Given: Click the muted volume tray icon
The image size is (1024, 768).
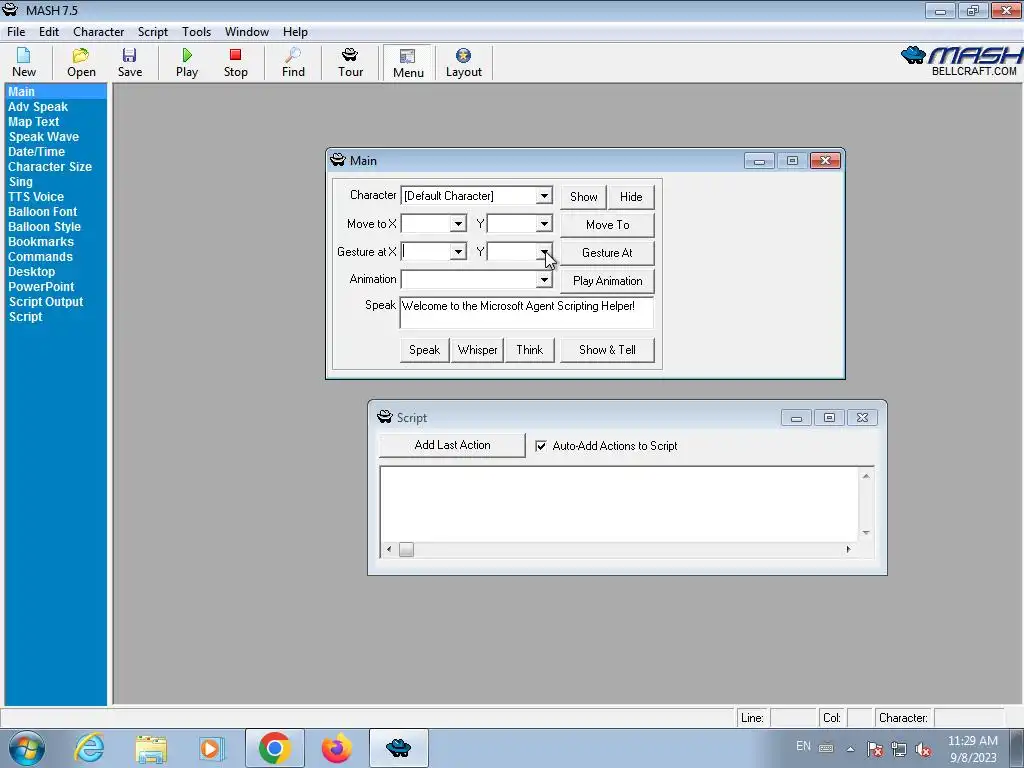Looking at the screenshot, I should pos(923,749).
